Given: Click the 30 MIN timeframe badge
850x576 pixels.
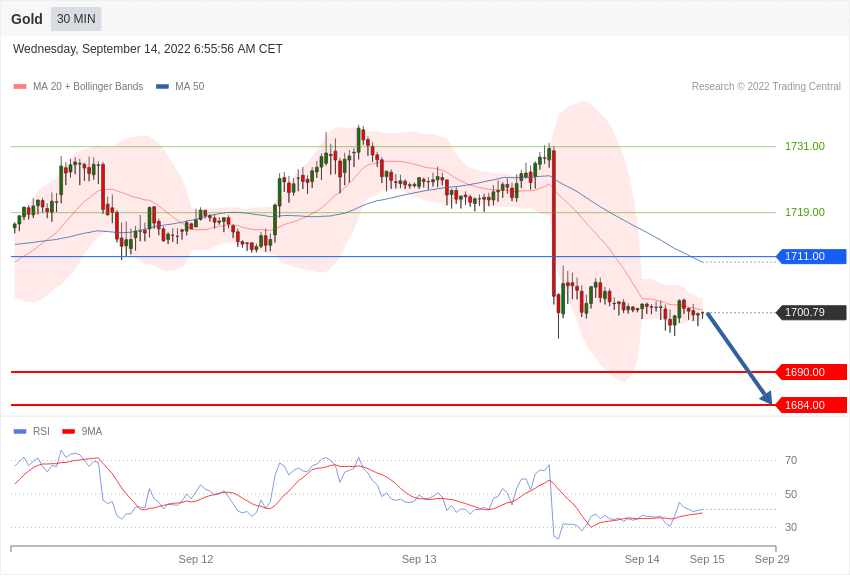Looking at the screenshot, I should point(76,19).
